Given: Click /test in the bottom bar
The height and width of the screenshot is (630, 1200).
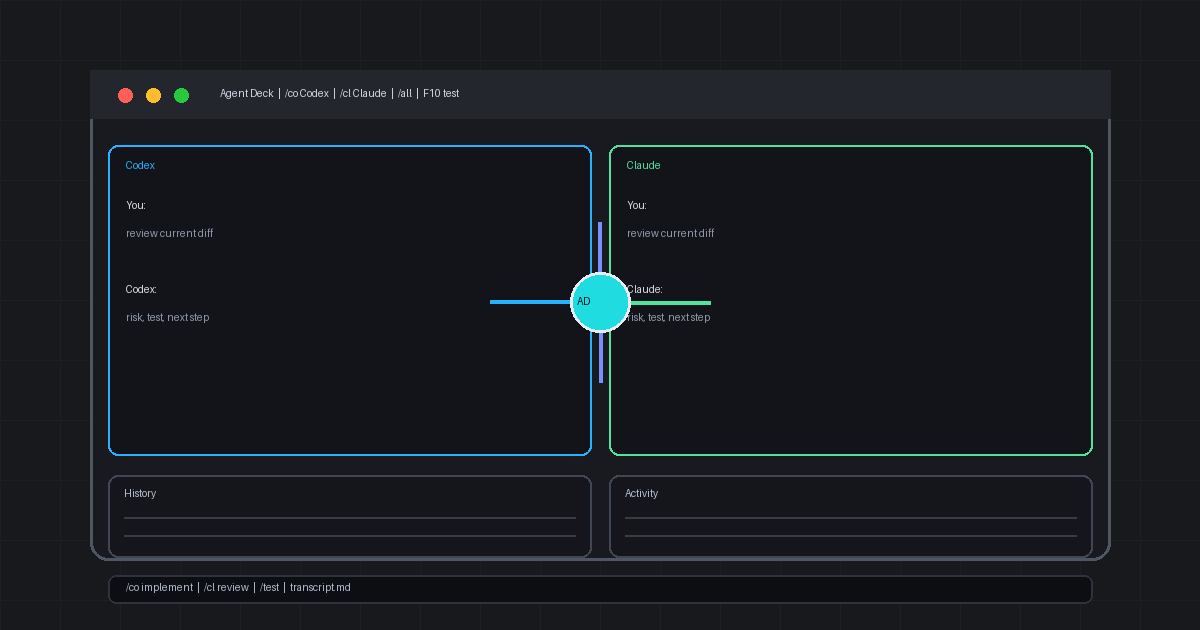Looking at the screenshot, I should click(269, 588).
